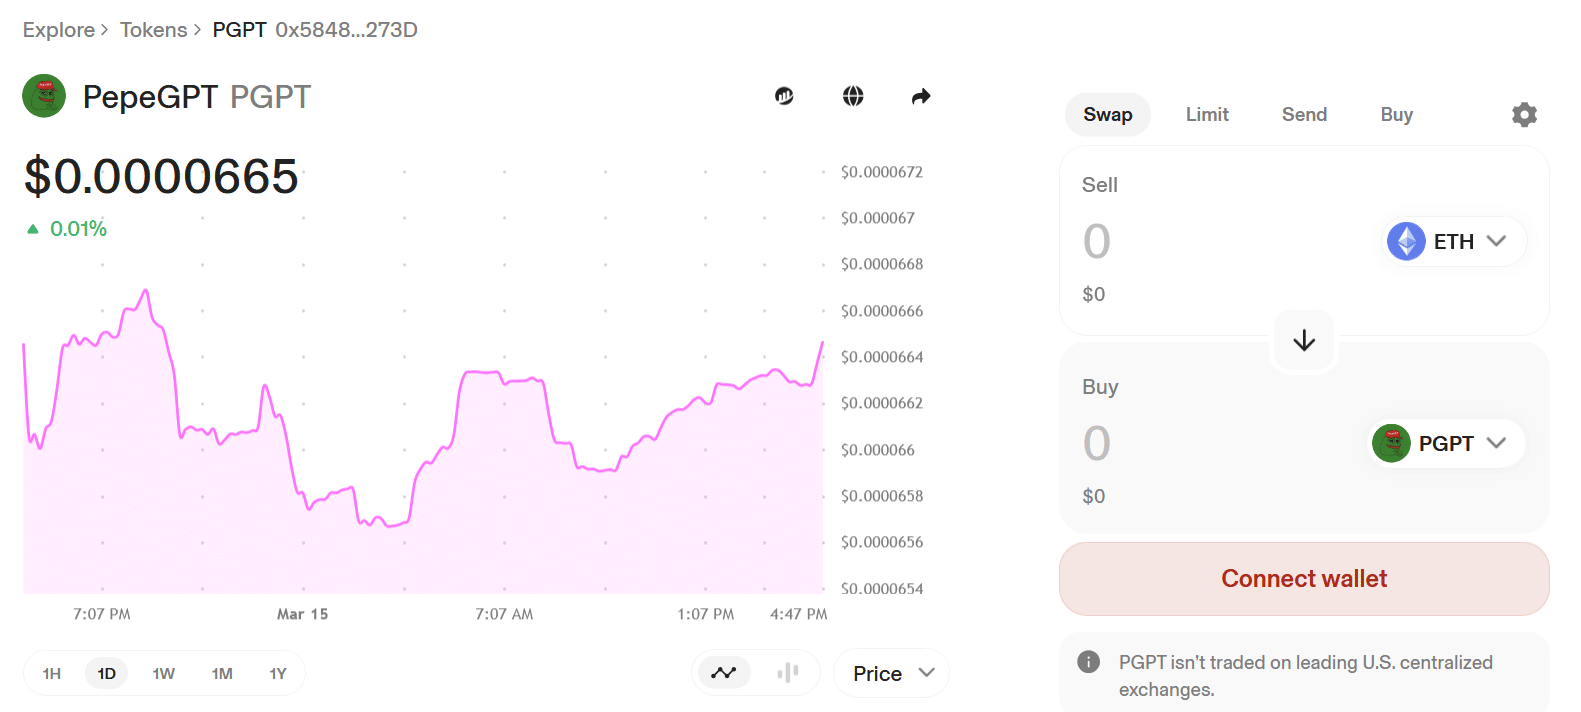The width and height of the screenshot is (1581, 712).
Task: Switch to the Limit tab
Action: (x=1207, y=115)
